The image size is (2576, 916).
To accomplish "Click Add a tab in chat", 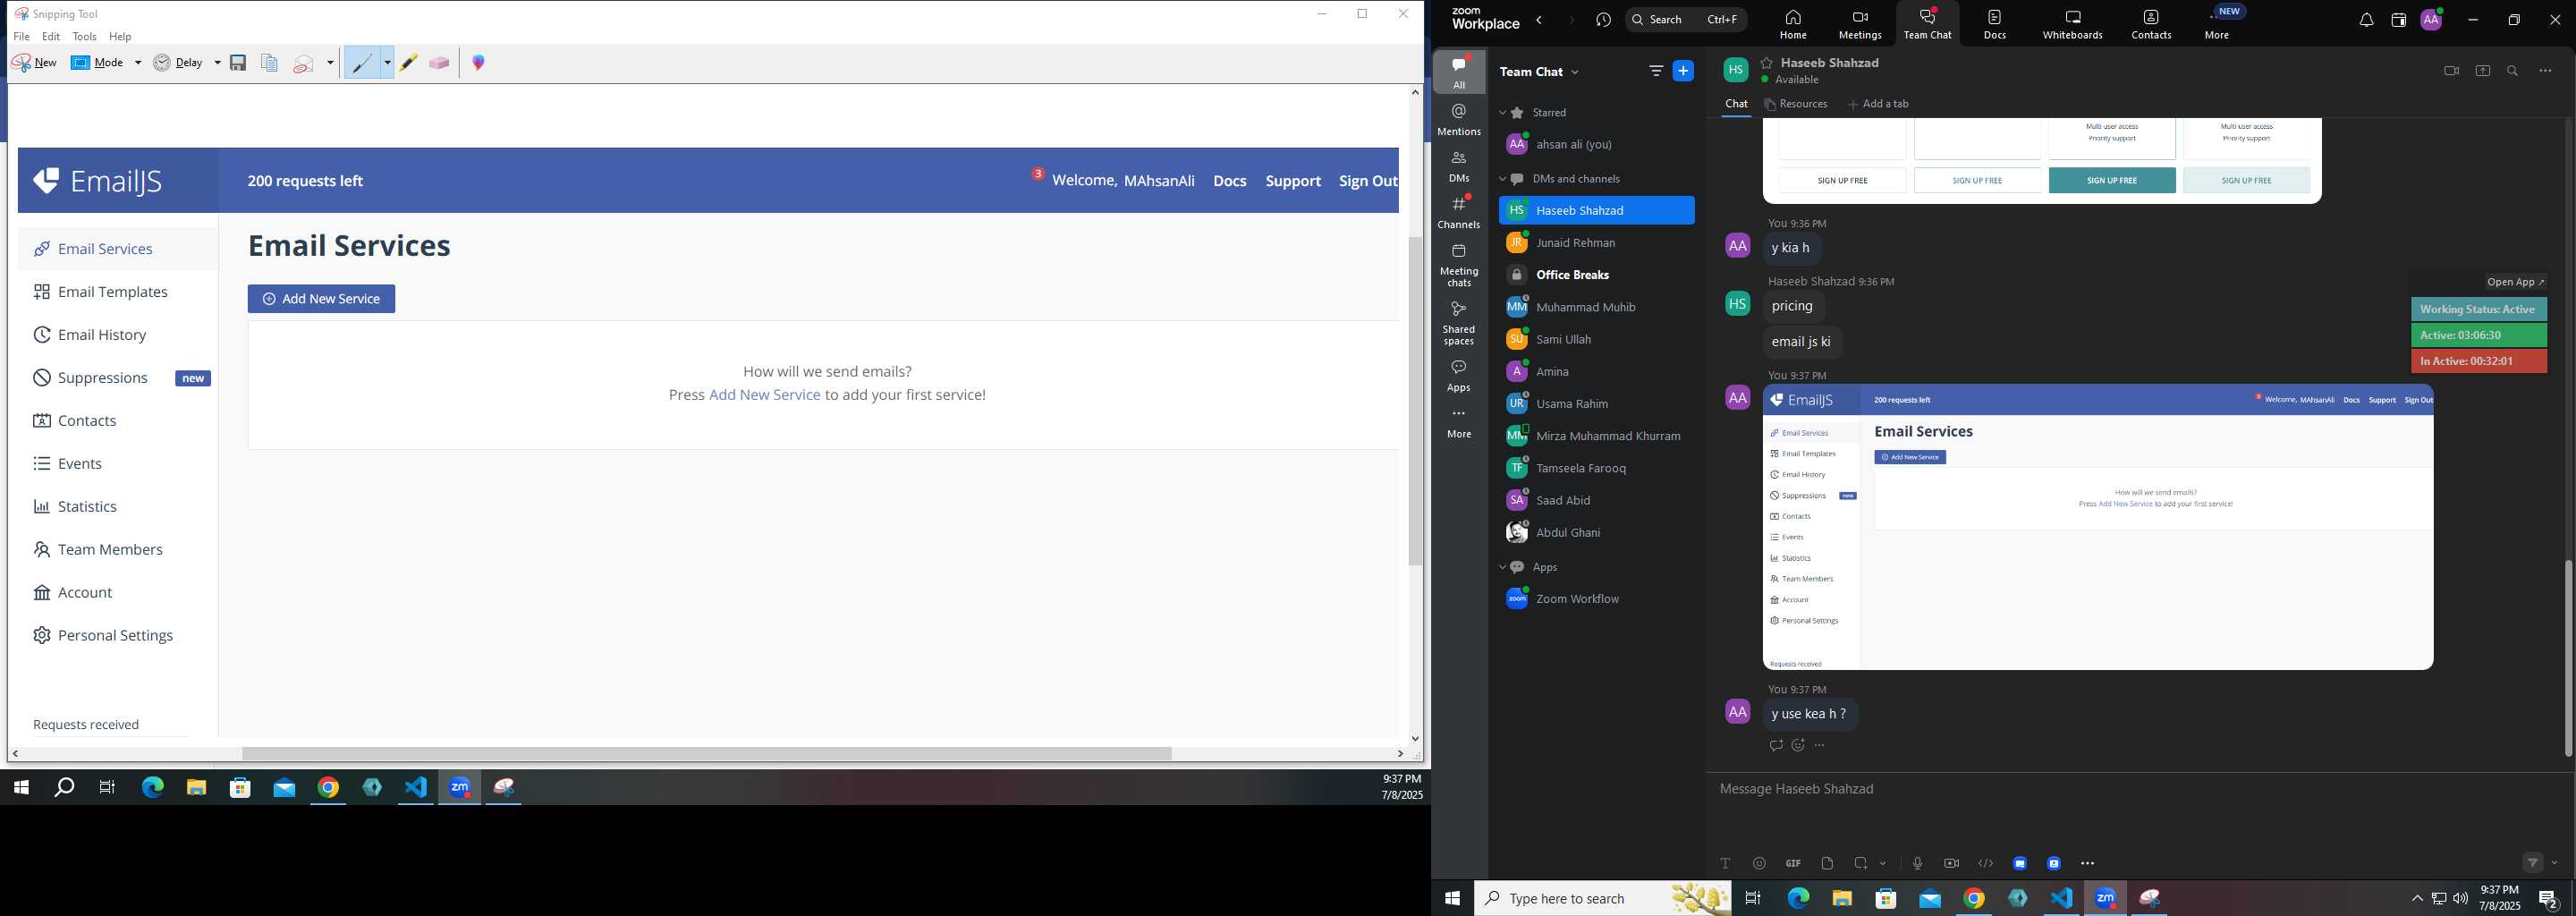I will coord(1878,104).
